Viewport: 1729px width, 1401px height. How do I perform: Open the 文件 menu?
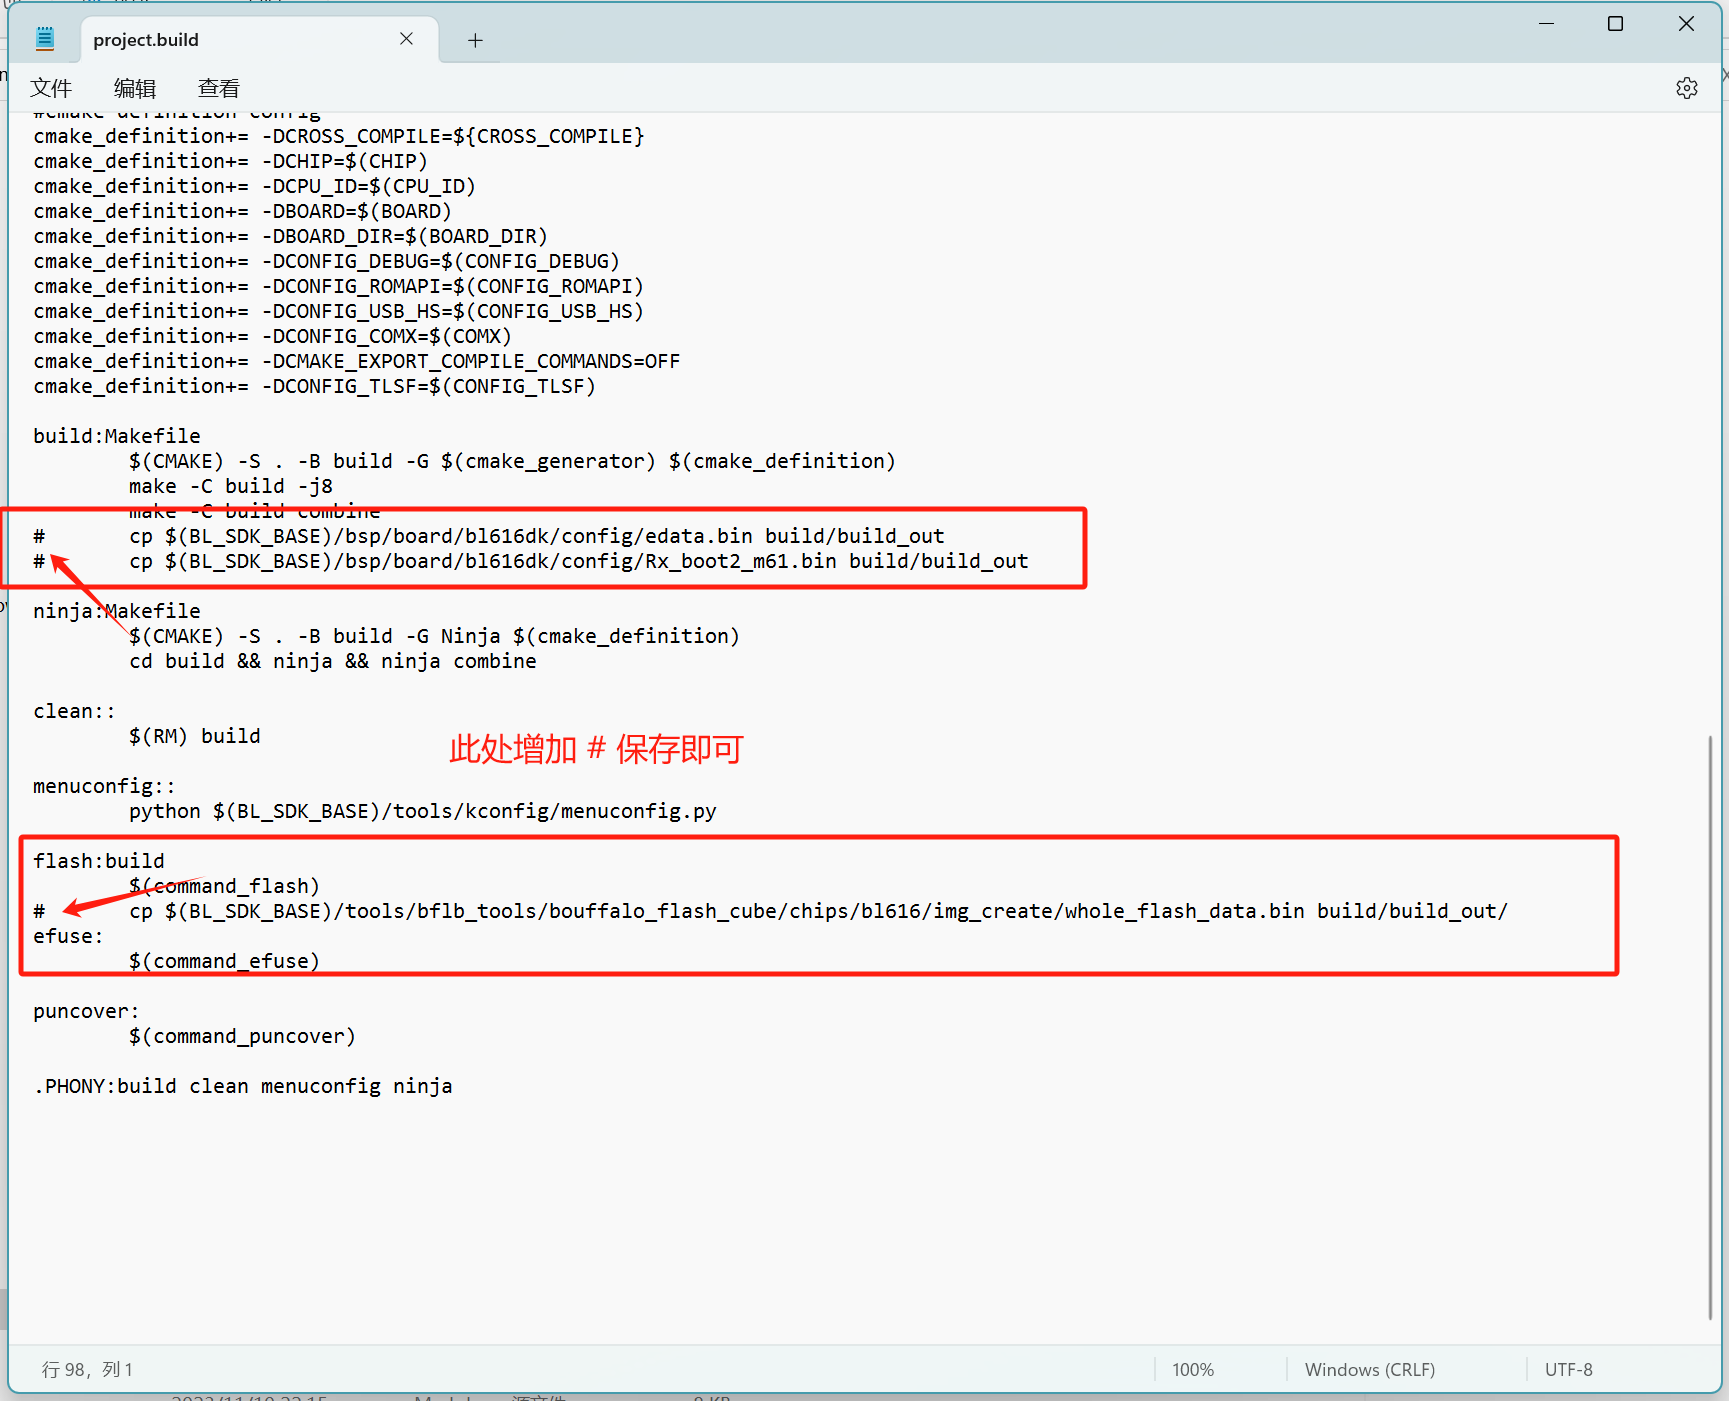tap(51, 88)
